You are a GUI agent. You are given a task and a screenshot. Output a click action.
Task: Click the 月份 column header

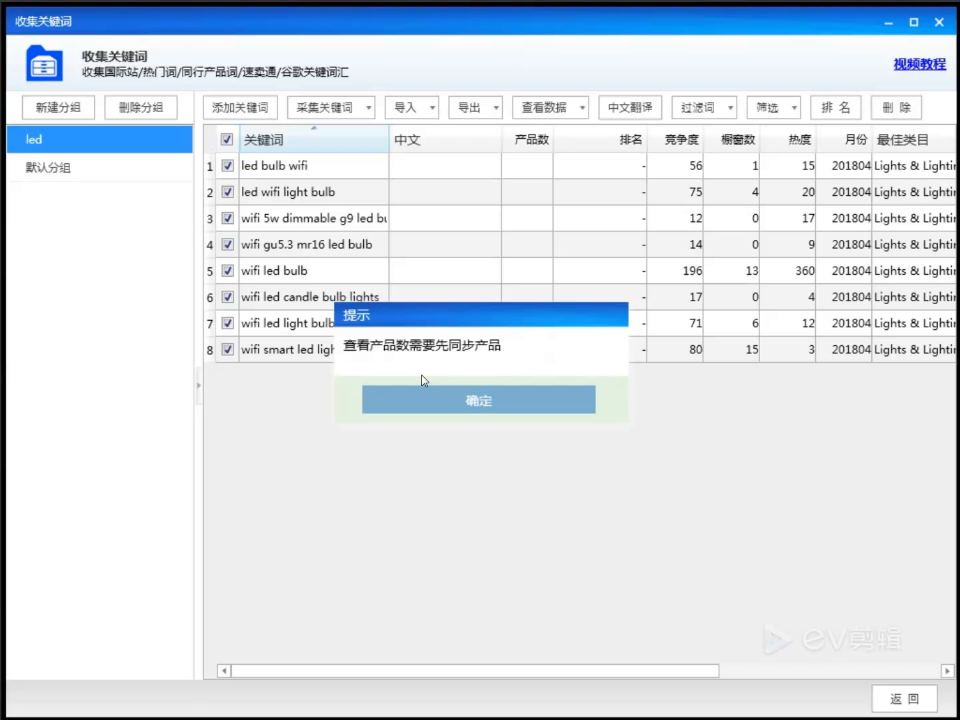coord(844,140)
